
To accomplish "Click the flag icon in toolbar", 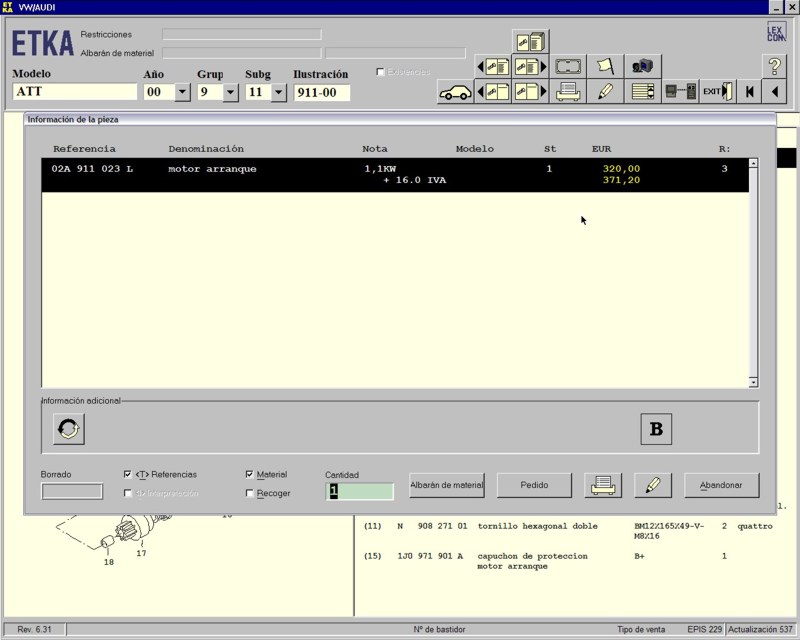I will click(605, 66).
